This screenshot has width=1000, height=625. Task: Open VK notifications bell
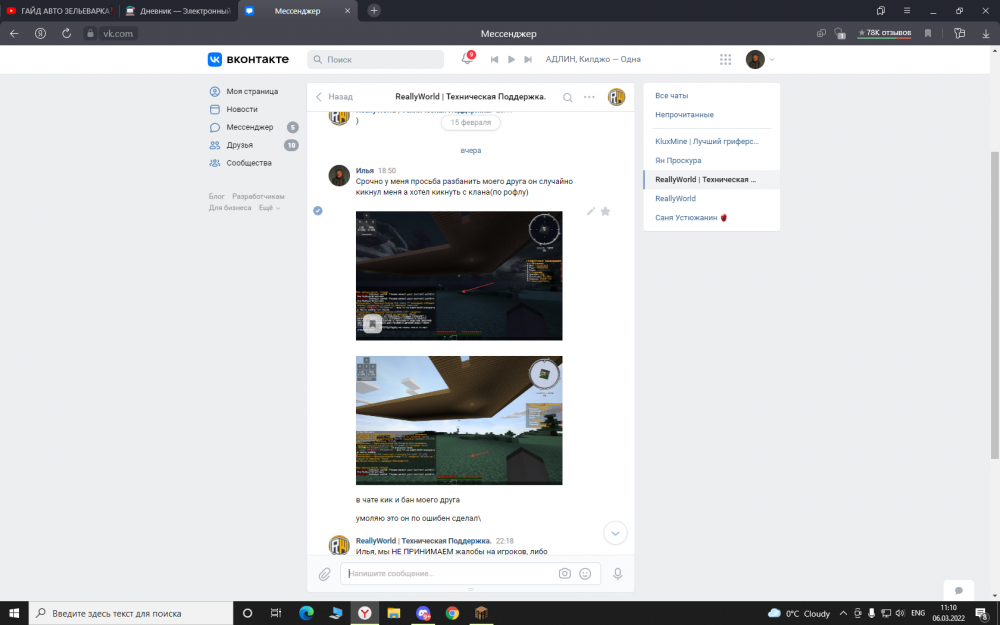pos(467,59)
